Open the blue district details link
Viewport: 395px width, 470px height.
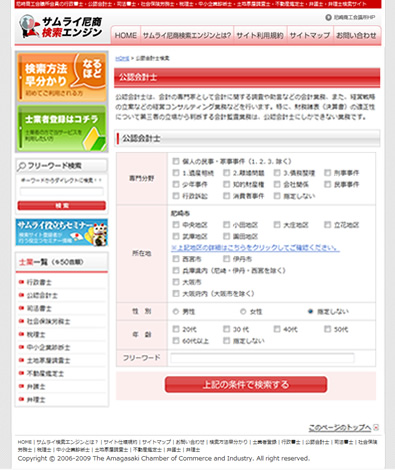coord(255,248)
